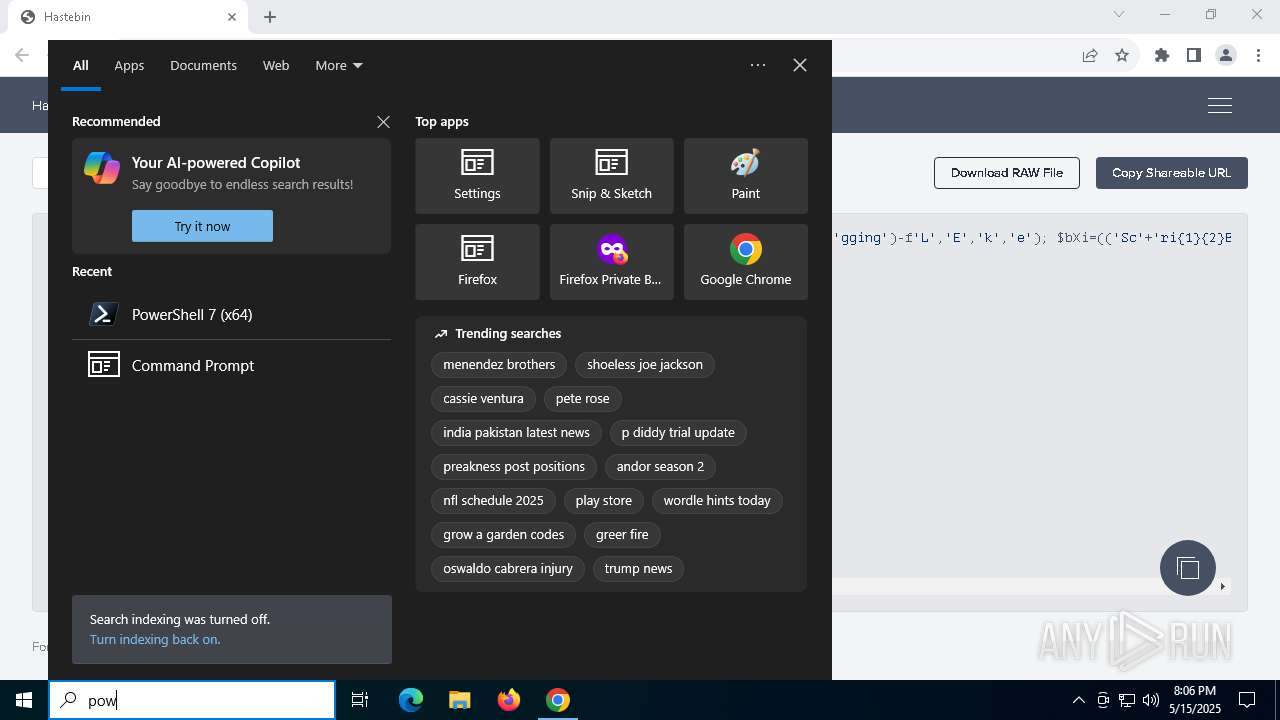The height and width of the screenshot is (720, 1280).
Task: Open Hastebin hamburger menu
Action: pos(1219,105)
